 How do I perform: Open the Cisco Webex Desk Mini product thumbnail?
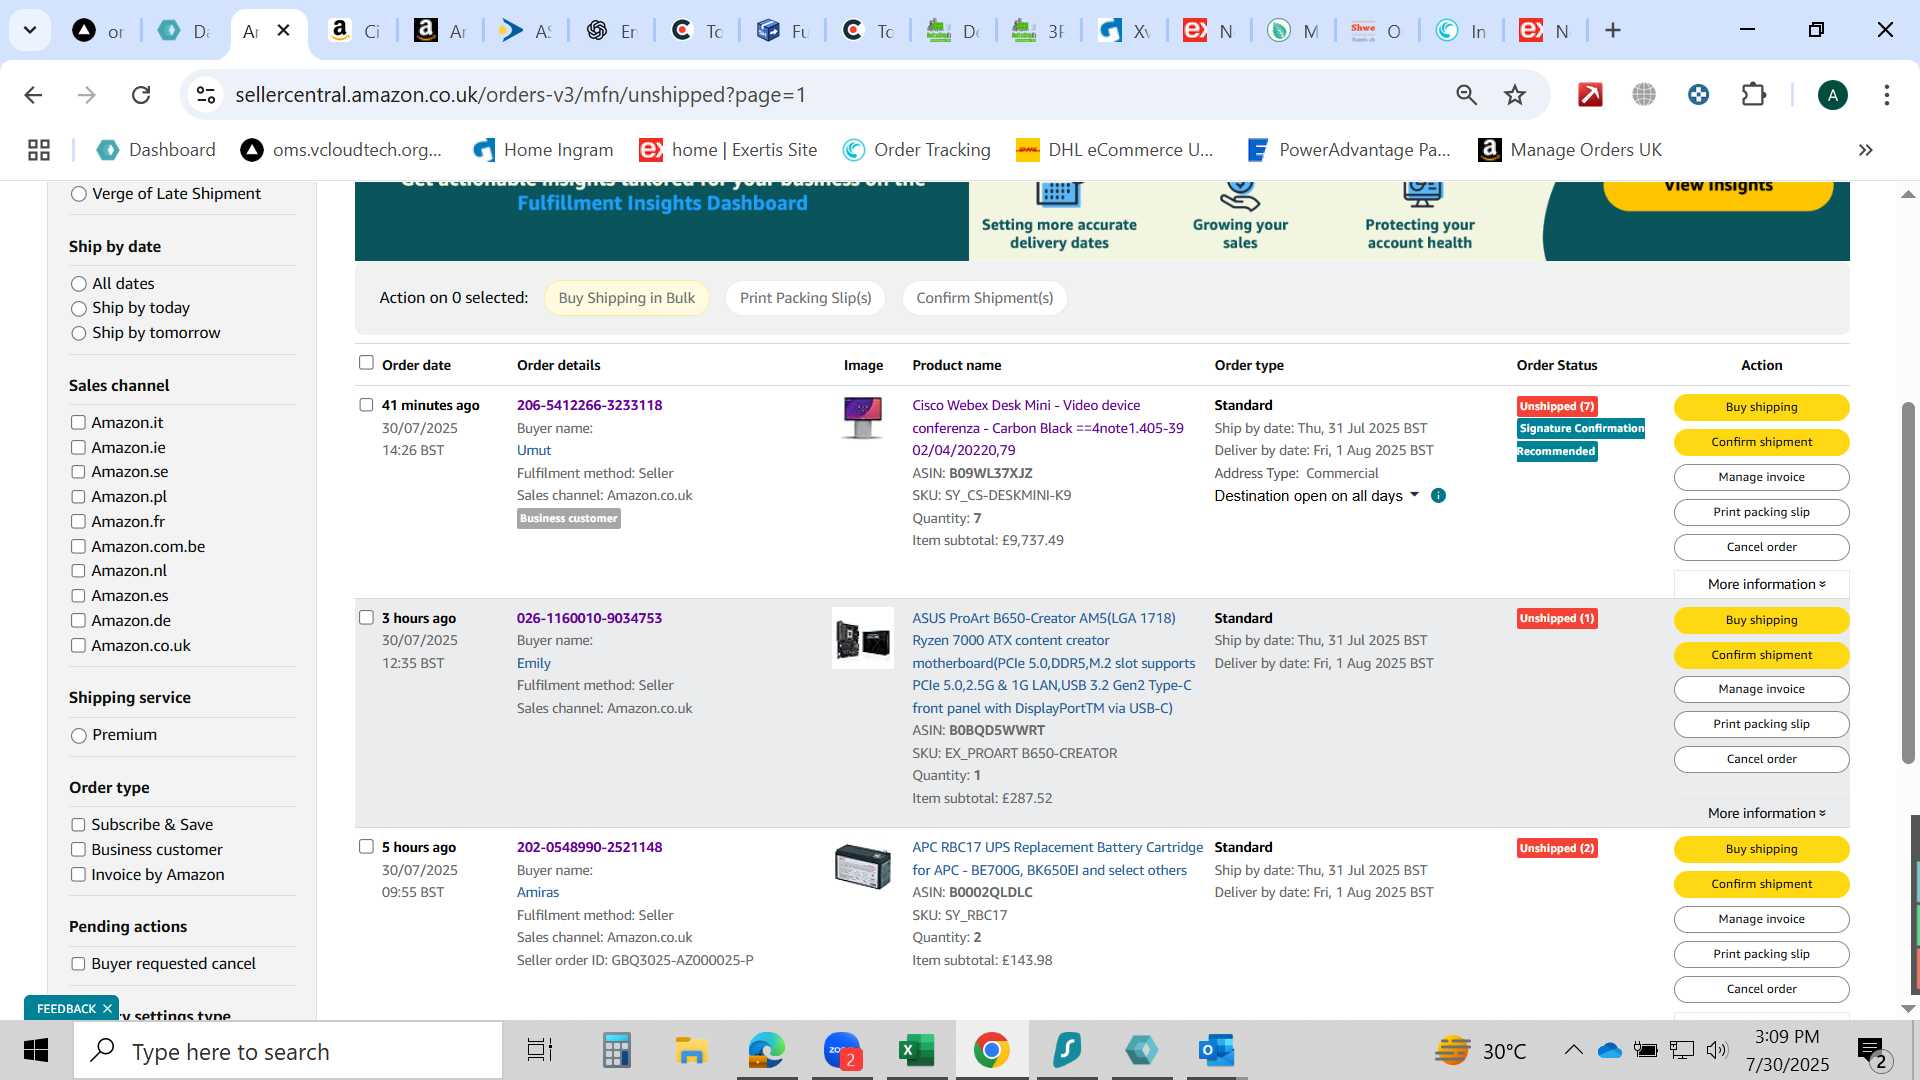pyautogui.click(x=862, y=417)
